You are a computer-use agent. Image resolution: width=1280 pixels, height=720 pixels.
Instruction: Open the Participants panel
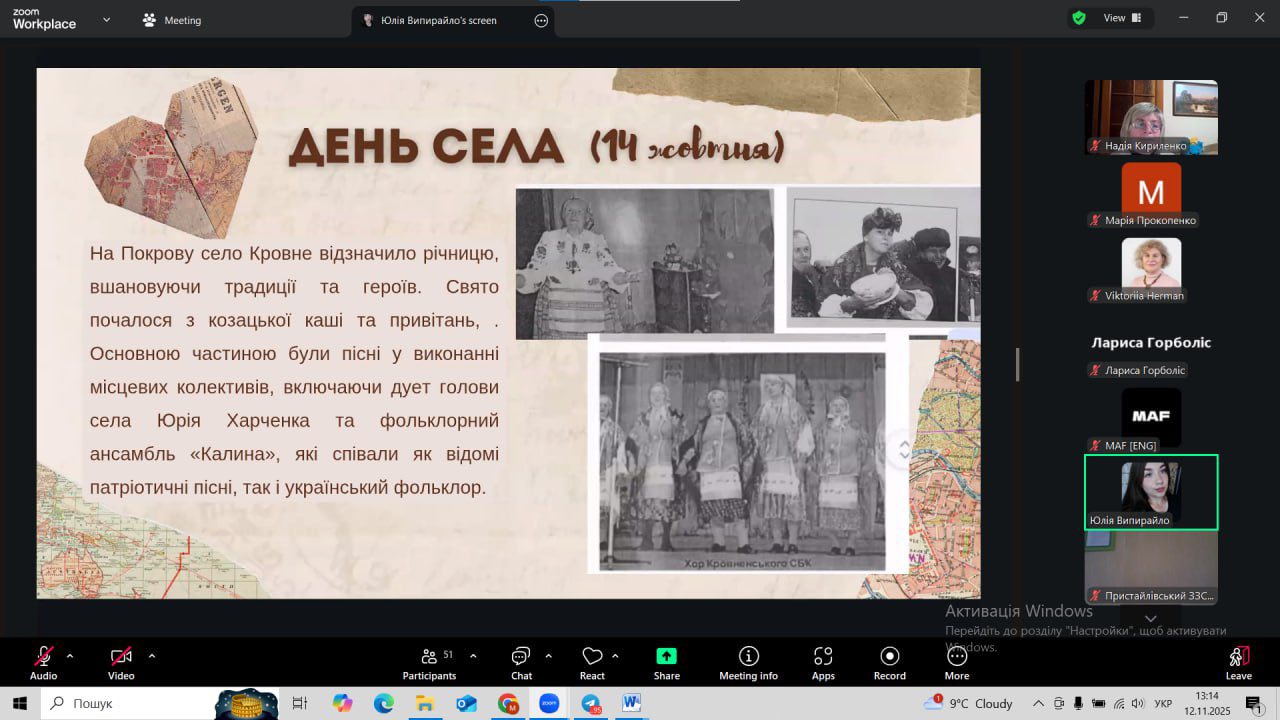coord(429,662)
